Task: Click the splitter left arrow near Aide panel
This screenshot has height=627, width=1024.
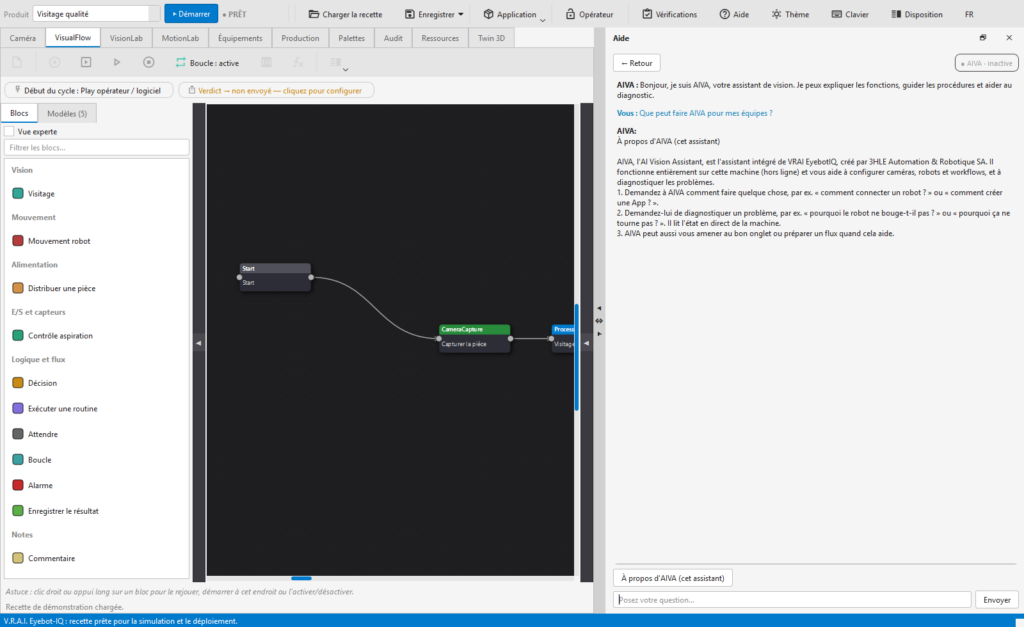Action: click(x=599, y=308)
